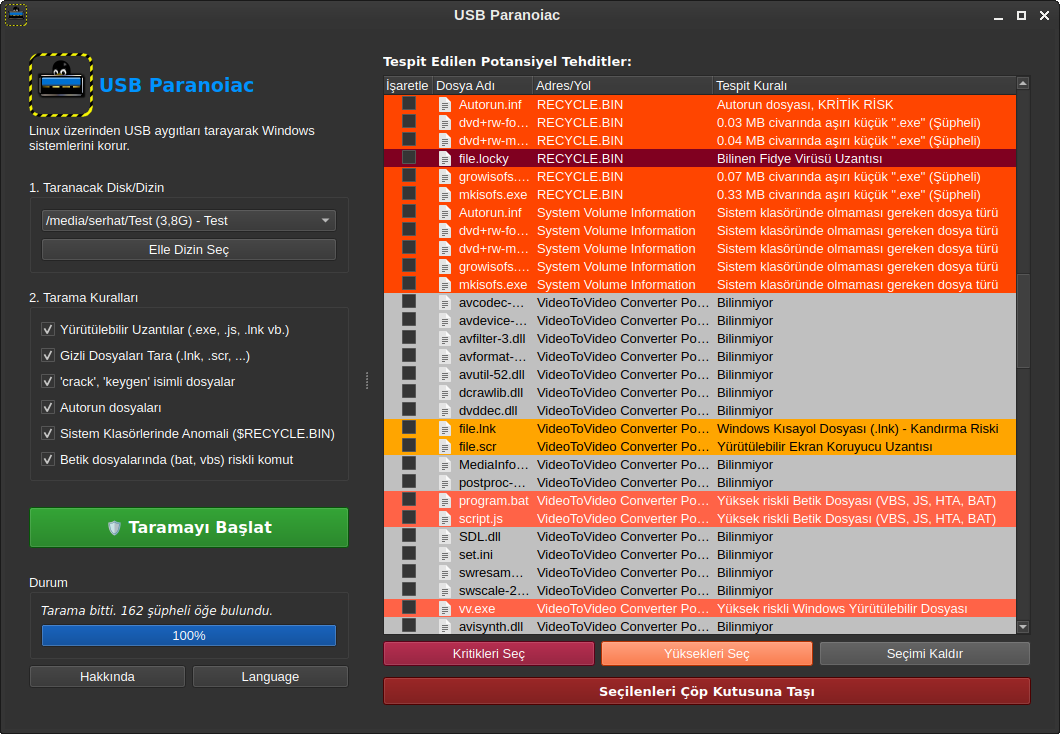The image size is (1060, 734).
Task: Click the file icon beside script.js
Action: click(446, 519)
